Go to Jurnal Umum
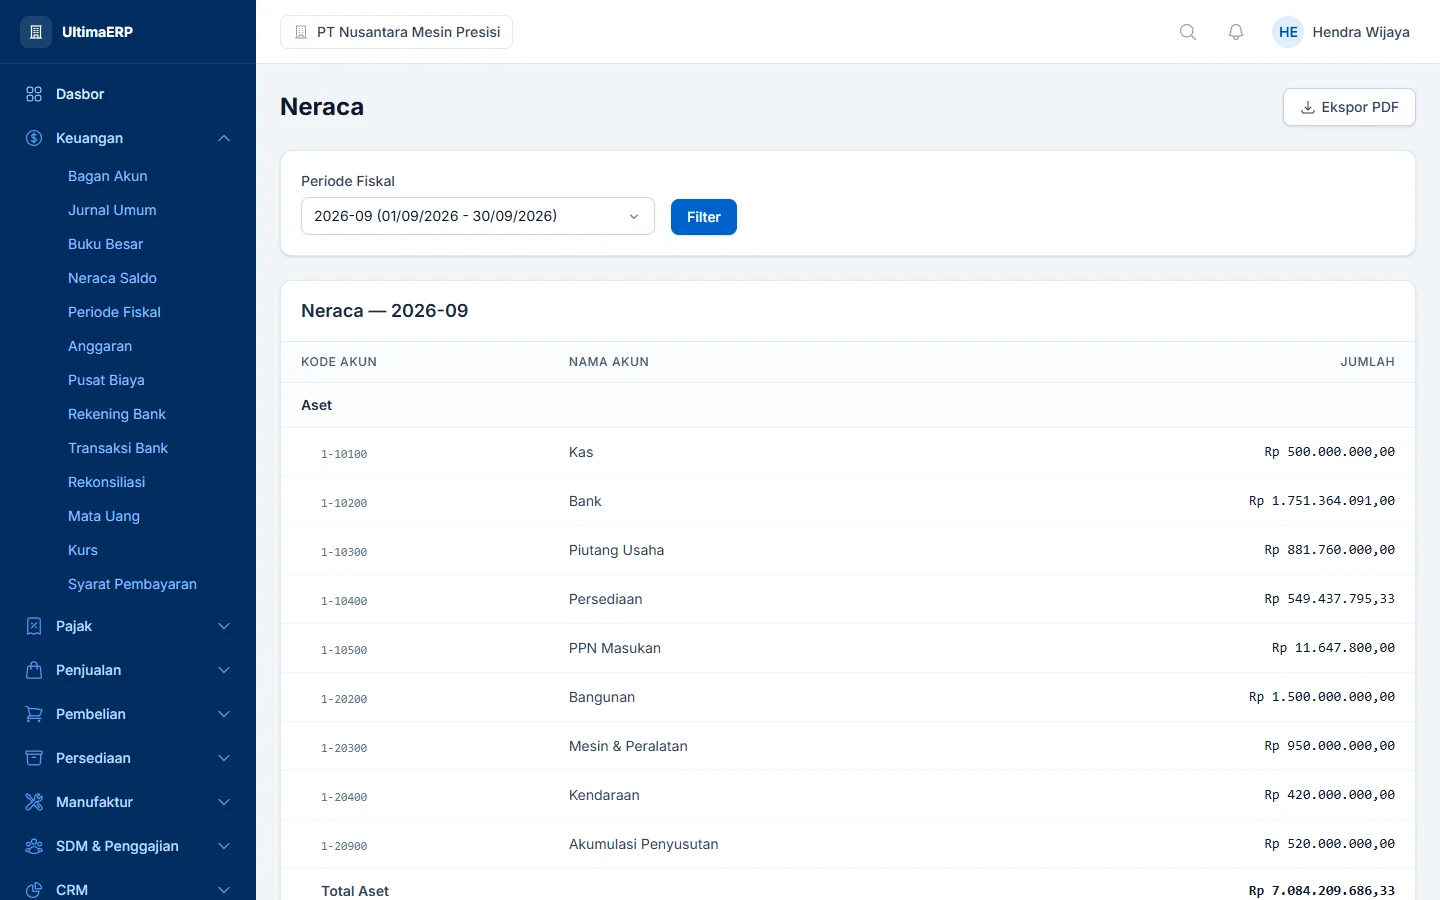Screen dimensions: 1440x900 click(112, 210)
